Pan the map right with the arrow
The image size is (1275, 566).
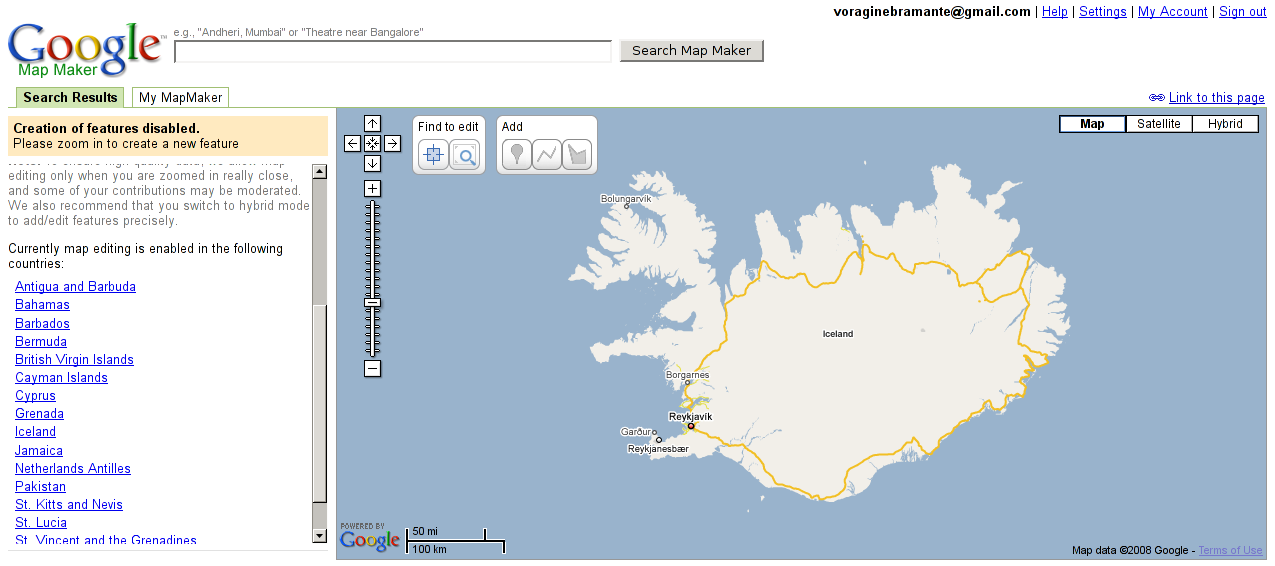393,144
